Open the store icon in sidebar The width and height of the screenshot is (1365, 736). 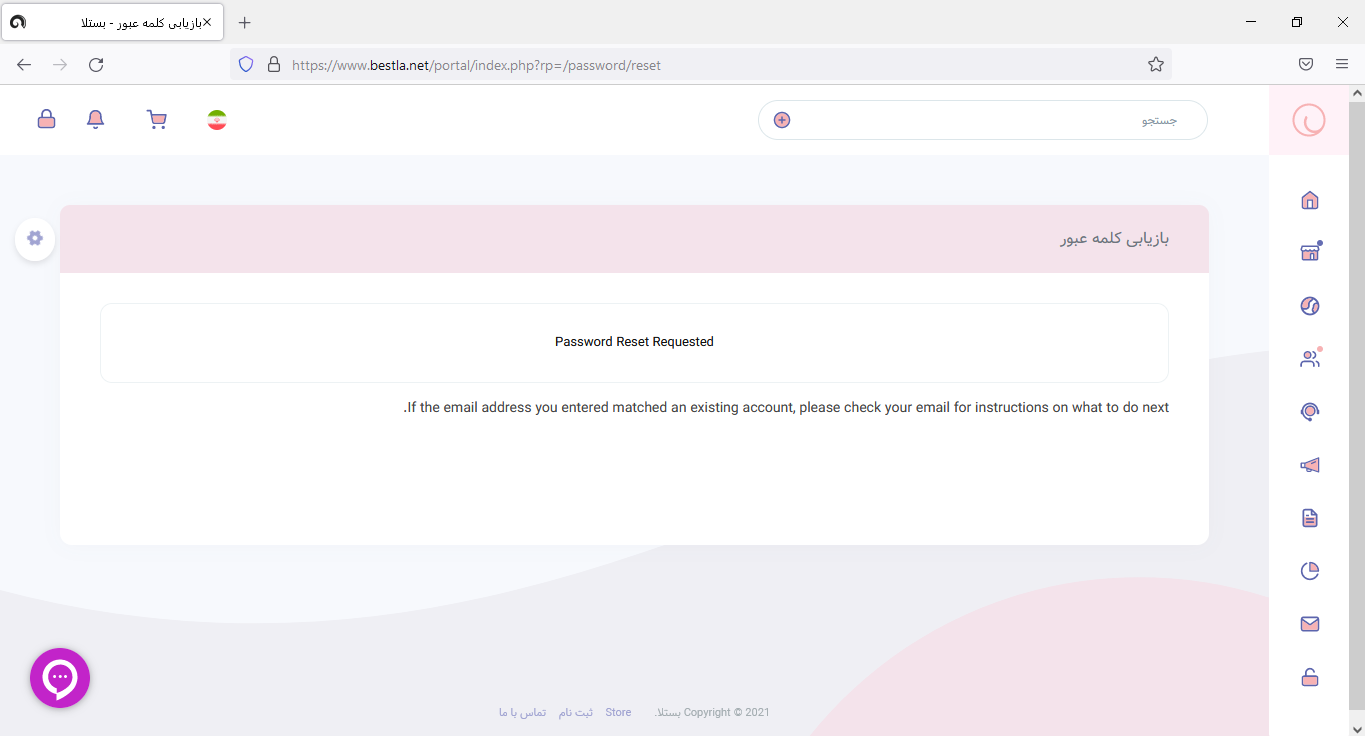point(1310,252)
